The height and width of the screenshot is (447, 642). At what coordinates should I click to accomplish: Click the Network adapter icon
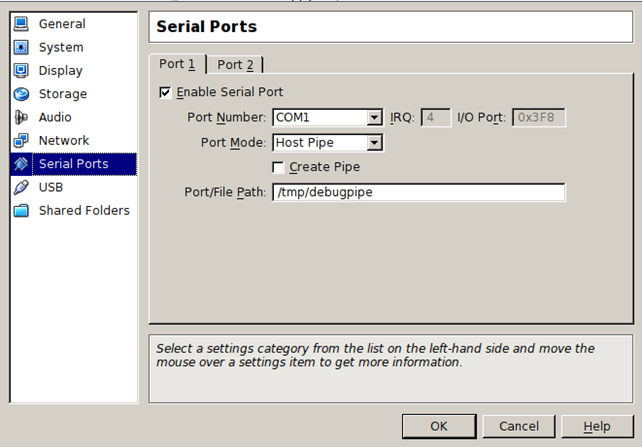click(x=21, y=141)
